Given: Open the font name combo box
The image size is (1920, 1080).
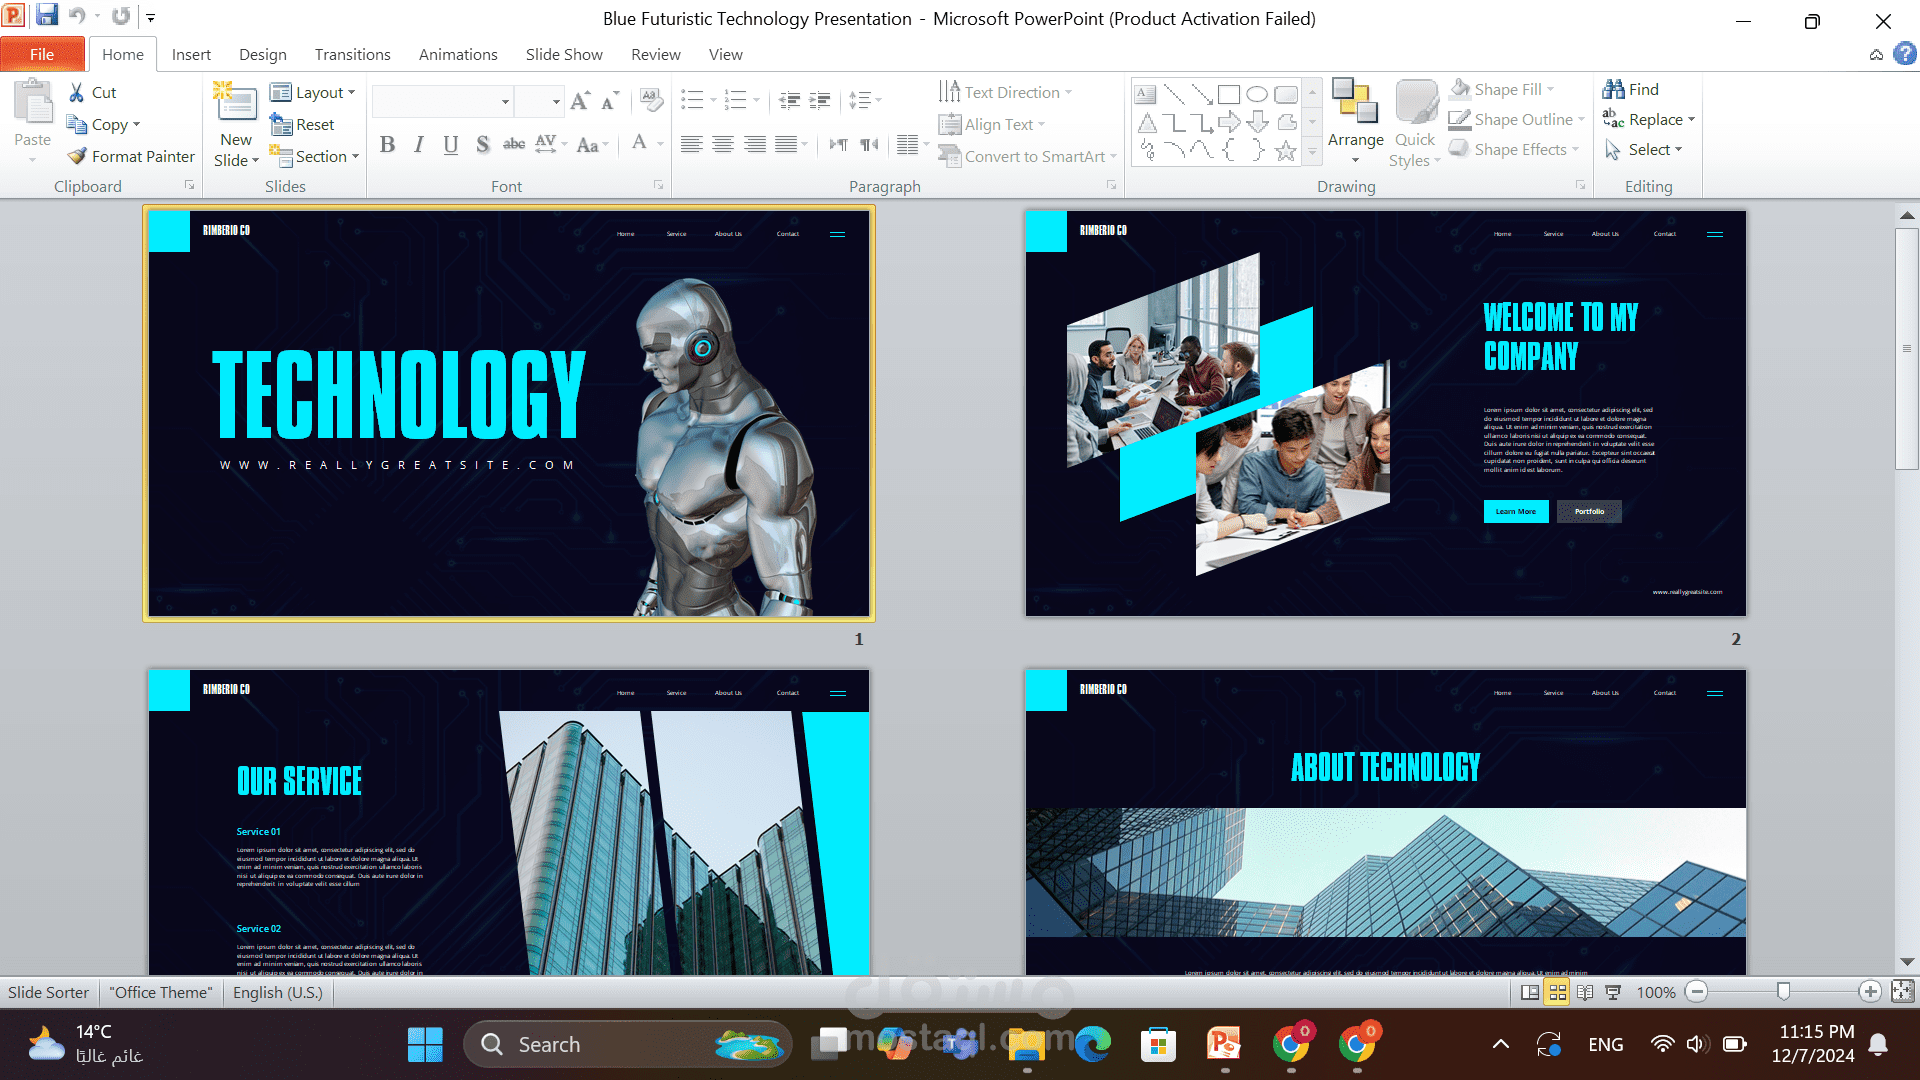Looking at the screenshot, I should tap(442, 101).
